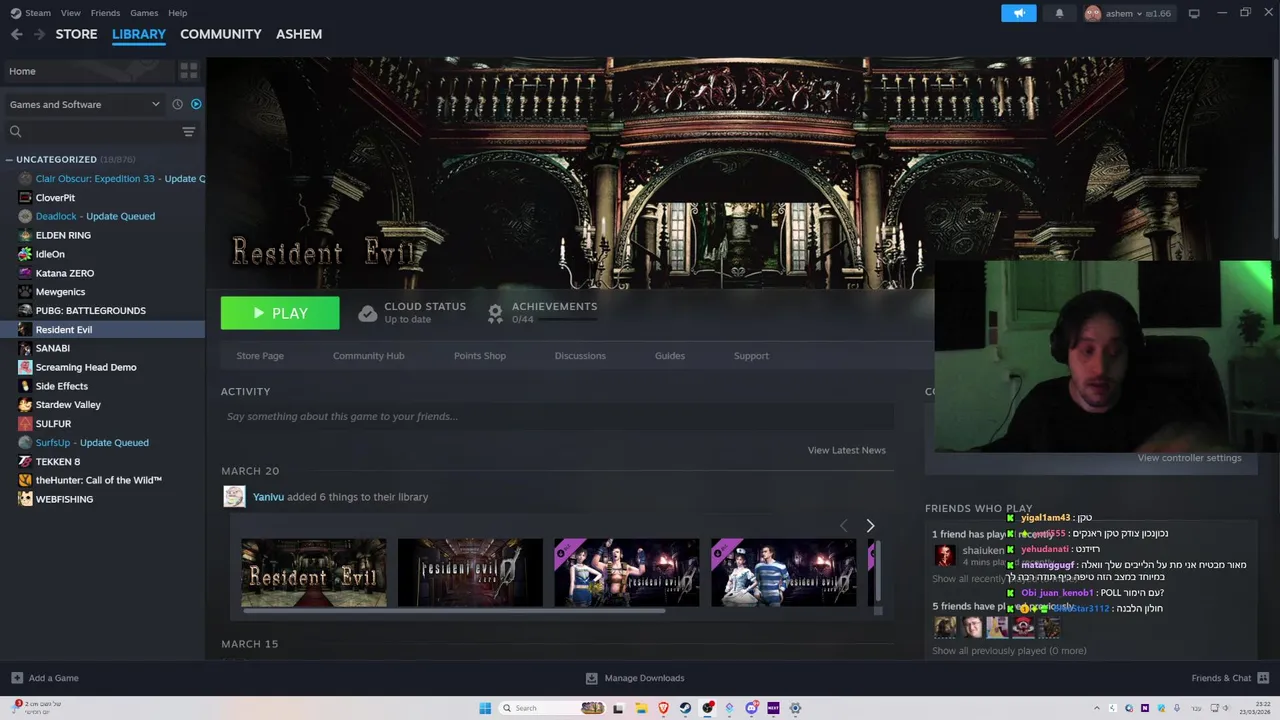
Task: Click the Windows Start button
Action: (x=485, y=708)
